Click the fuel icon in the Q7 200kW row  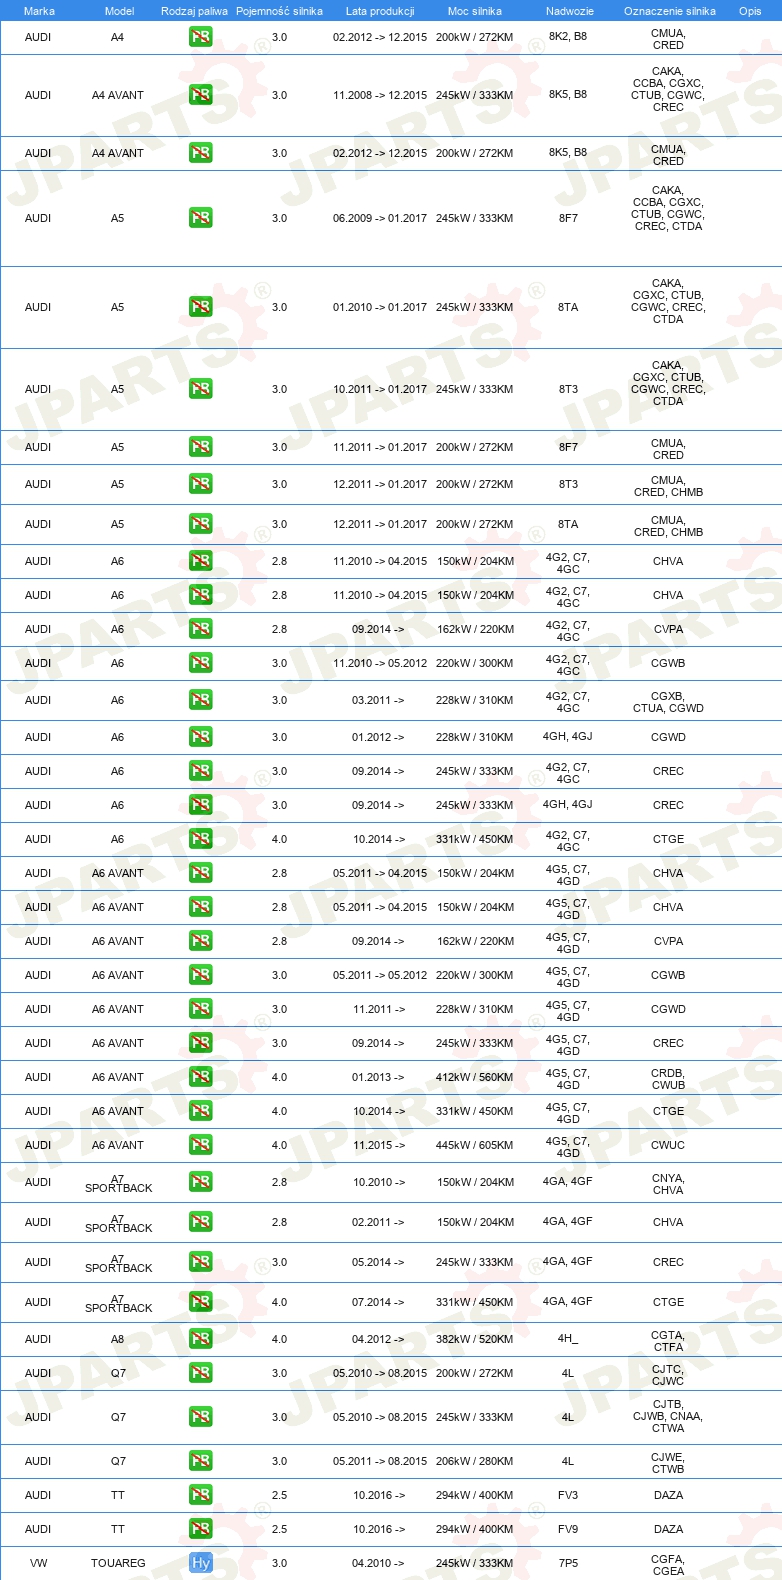[x=201, y=1373]
